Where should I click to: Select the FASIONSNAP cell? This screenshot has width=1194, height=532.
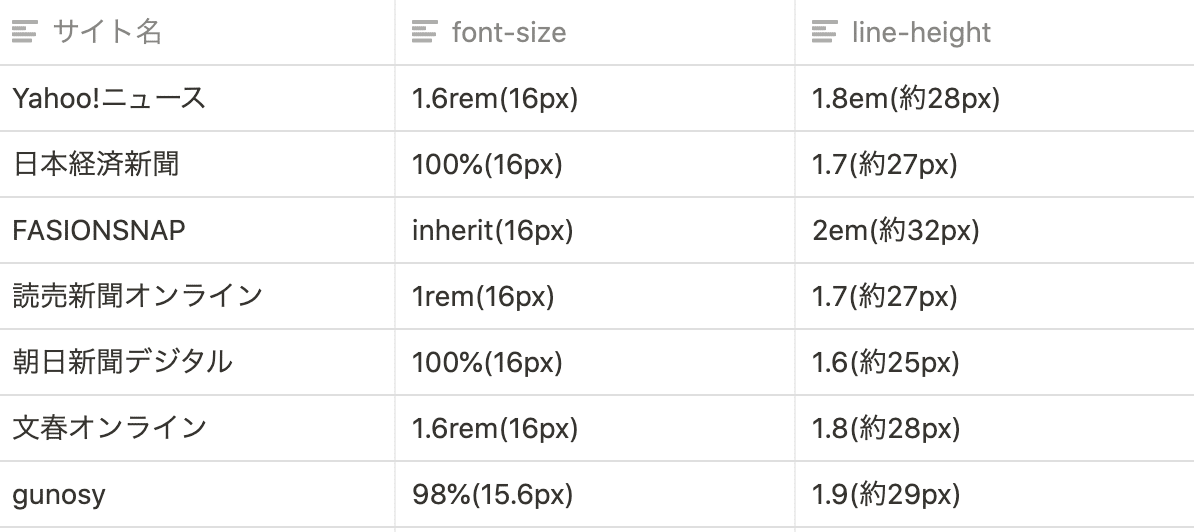click(99, 230)
